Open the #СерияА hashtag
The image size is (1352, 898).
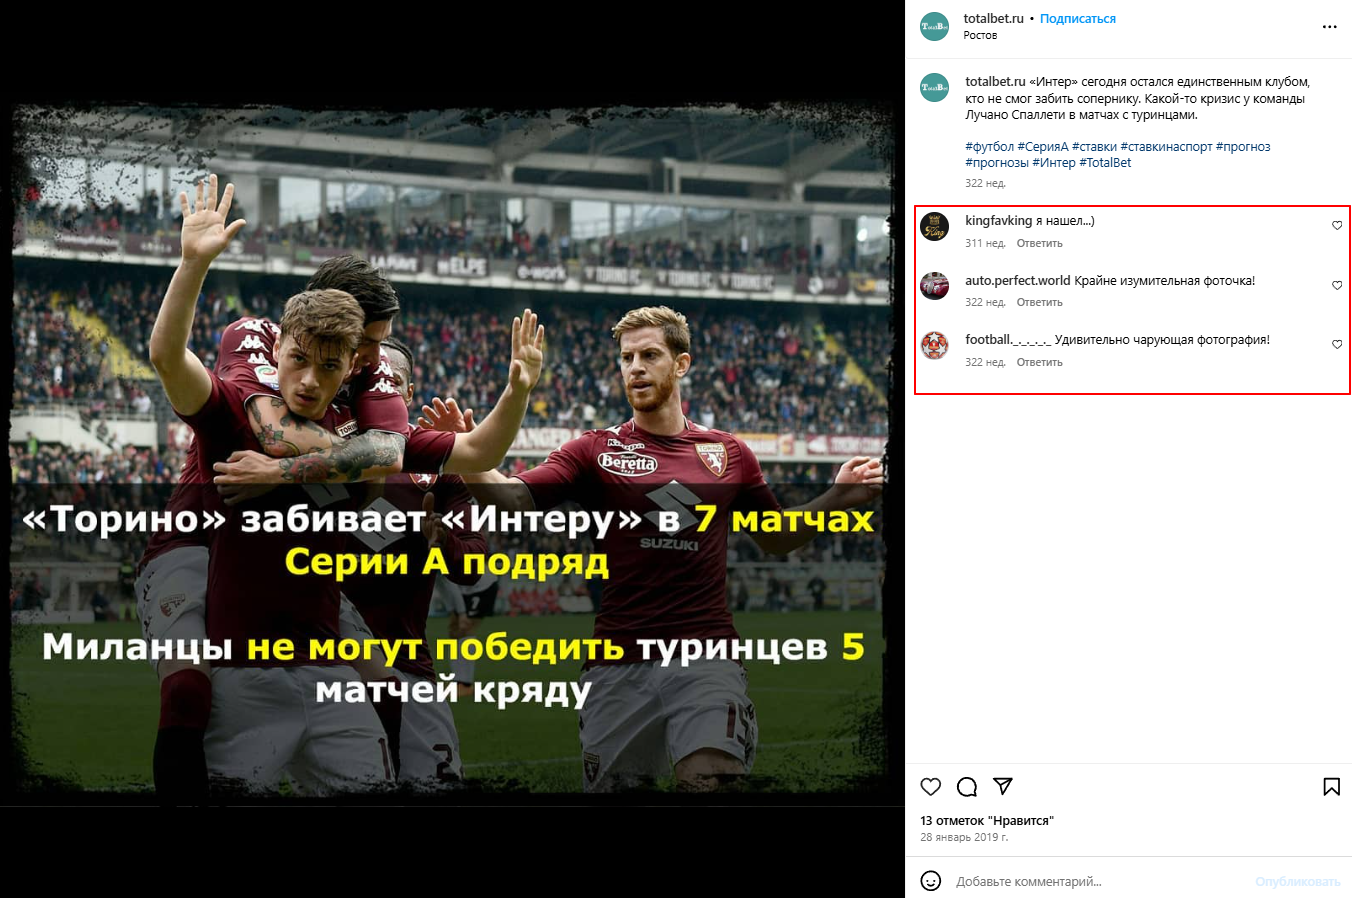click(x=1043, y=147)
